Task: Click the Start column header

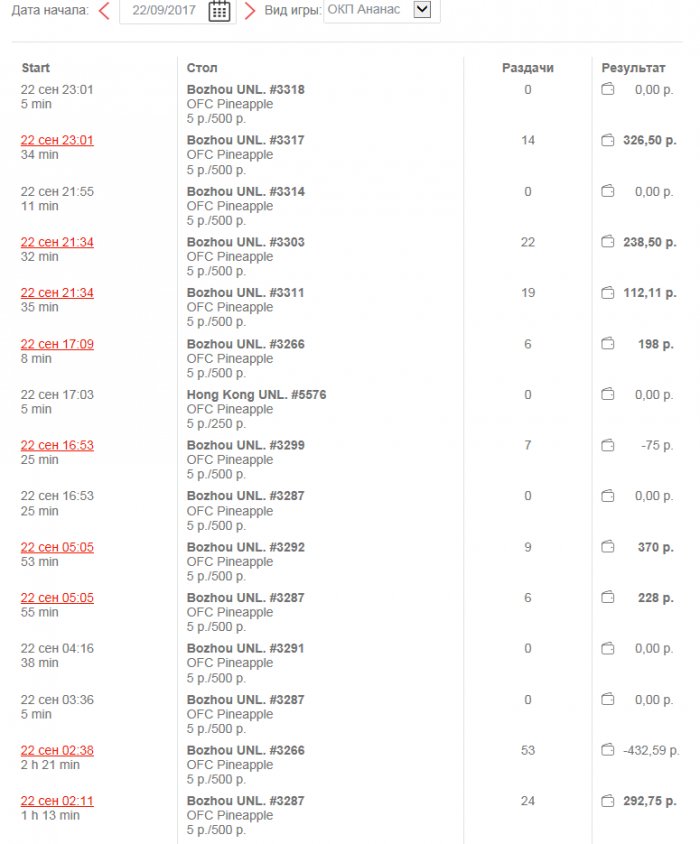Action: pos(36,68)
